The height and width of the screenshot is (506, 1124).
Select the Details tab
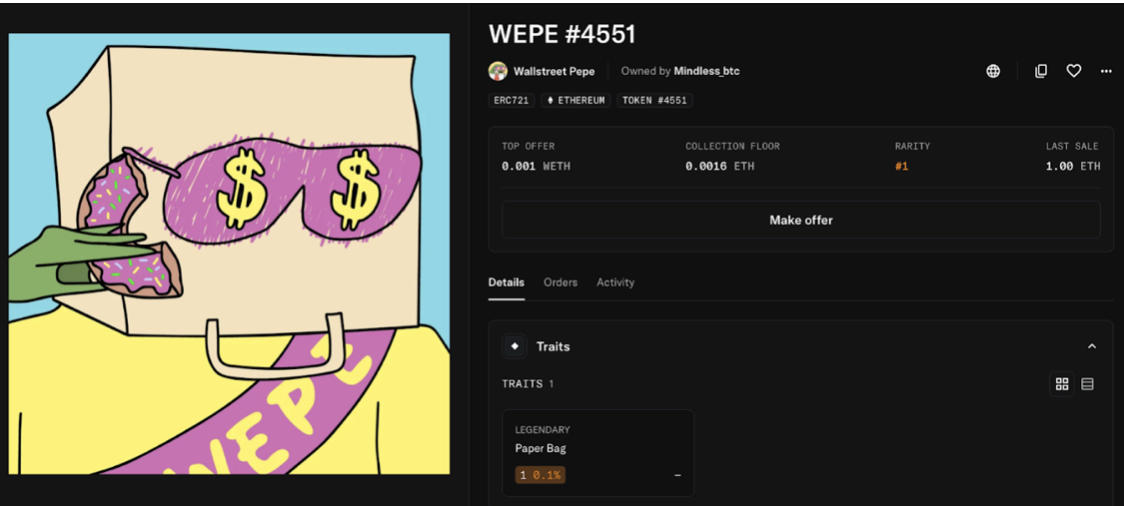tap(506, 282)
